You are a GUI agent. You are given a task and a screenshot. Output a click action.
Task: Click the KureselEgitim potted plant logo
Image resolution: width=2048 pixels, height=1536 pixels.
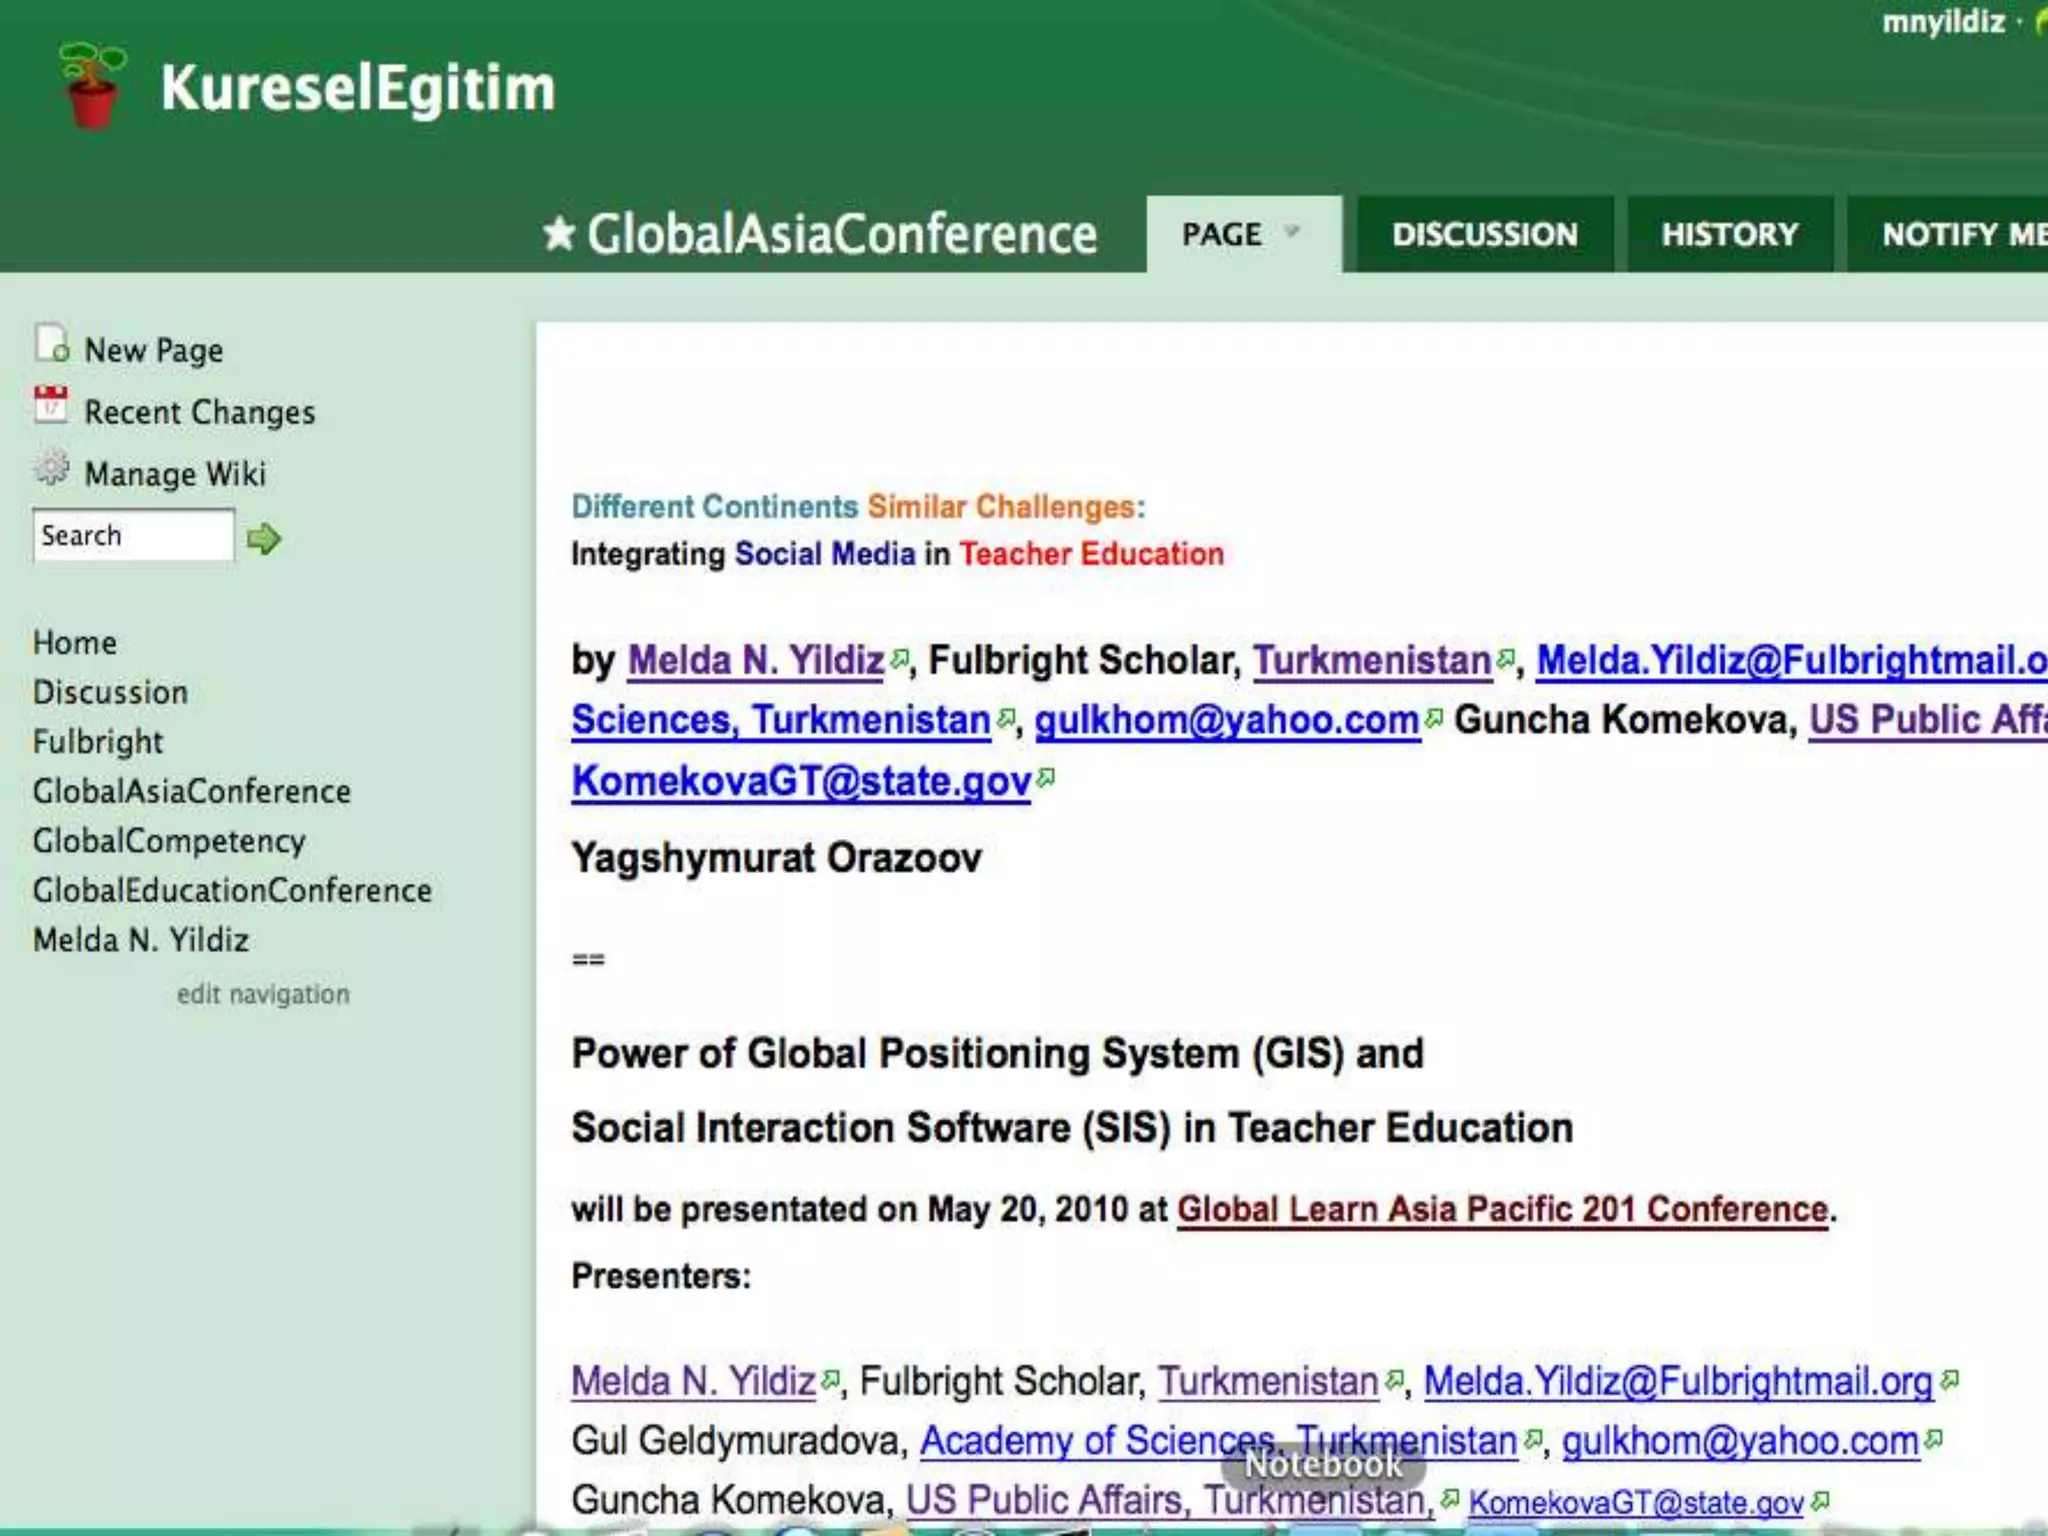93,86
